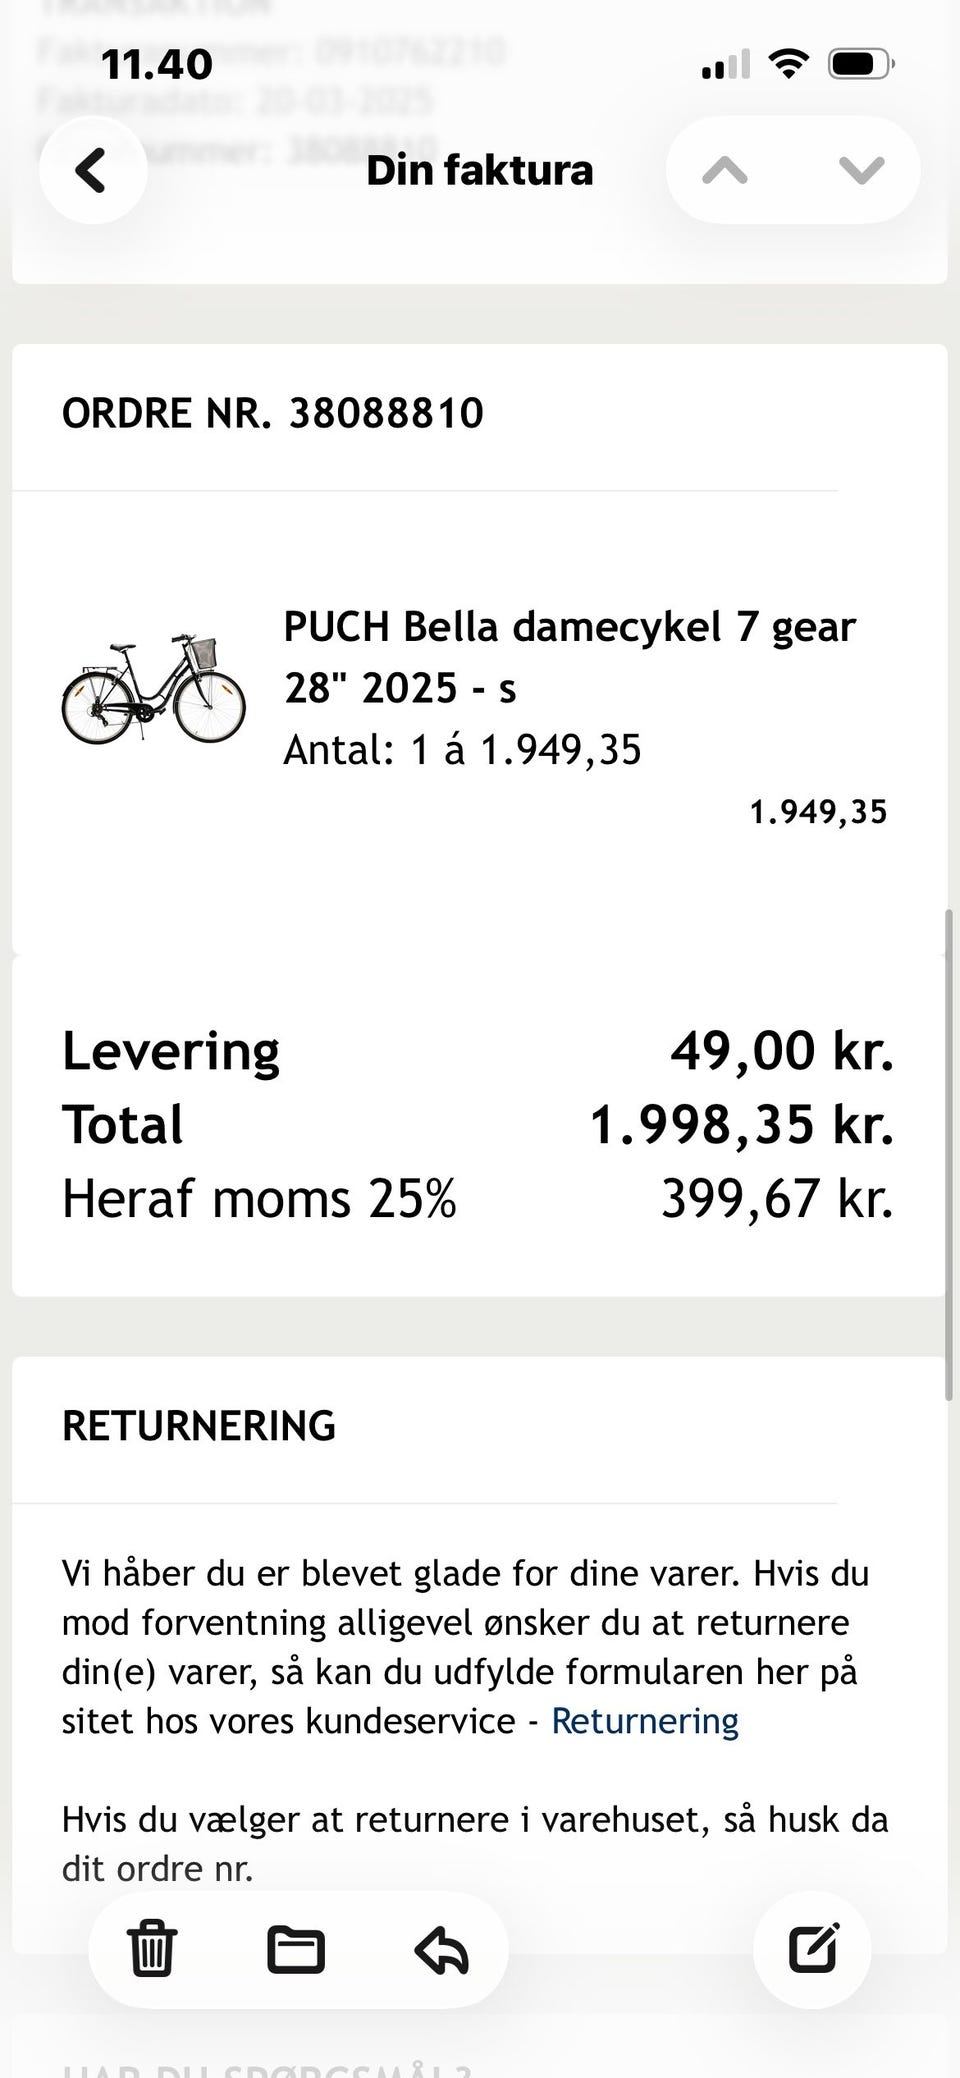Tap the Levering cost 49,00 kr.

coord(781,1051)
